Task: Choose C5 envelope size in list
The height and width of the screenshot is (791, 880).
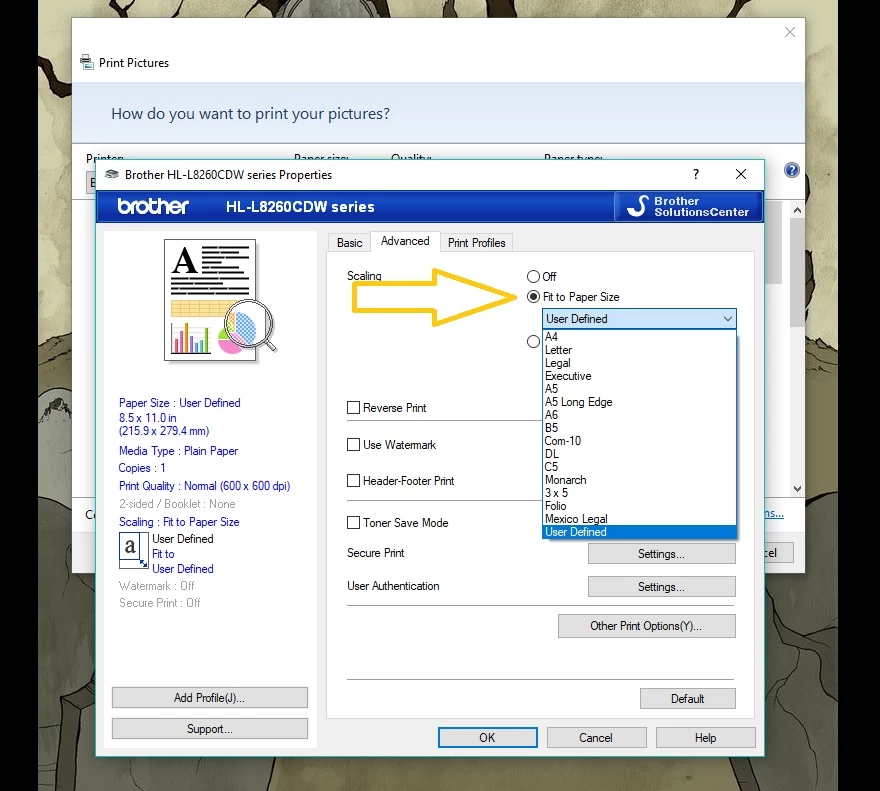Action: point(639,467)
